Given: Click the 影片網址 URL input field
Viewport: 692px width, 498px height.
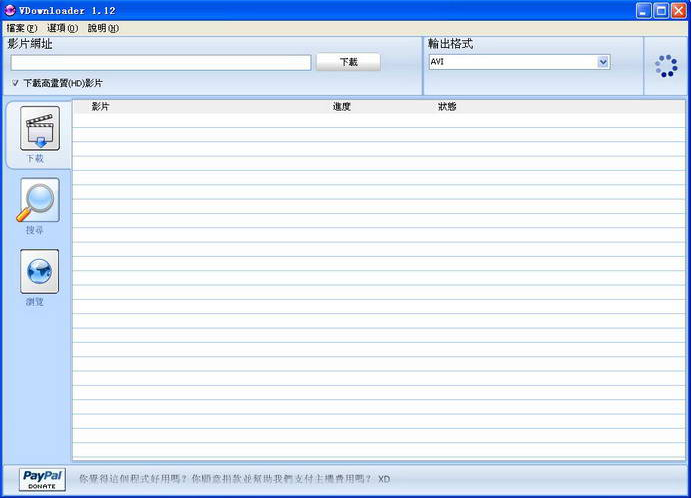Looking at the screenshot, I should click(x=161, y=63).
